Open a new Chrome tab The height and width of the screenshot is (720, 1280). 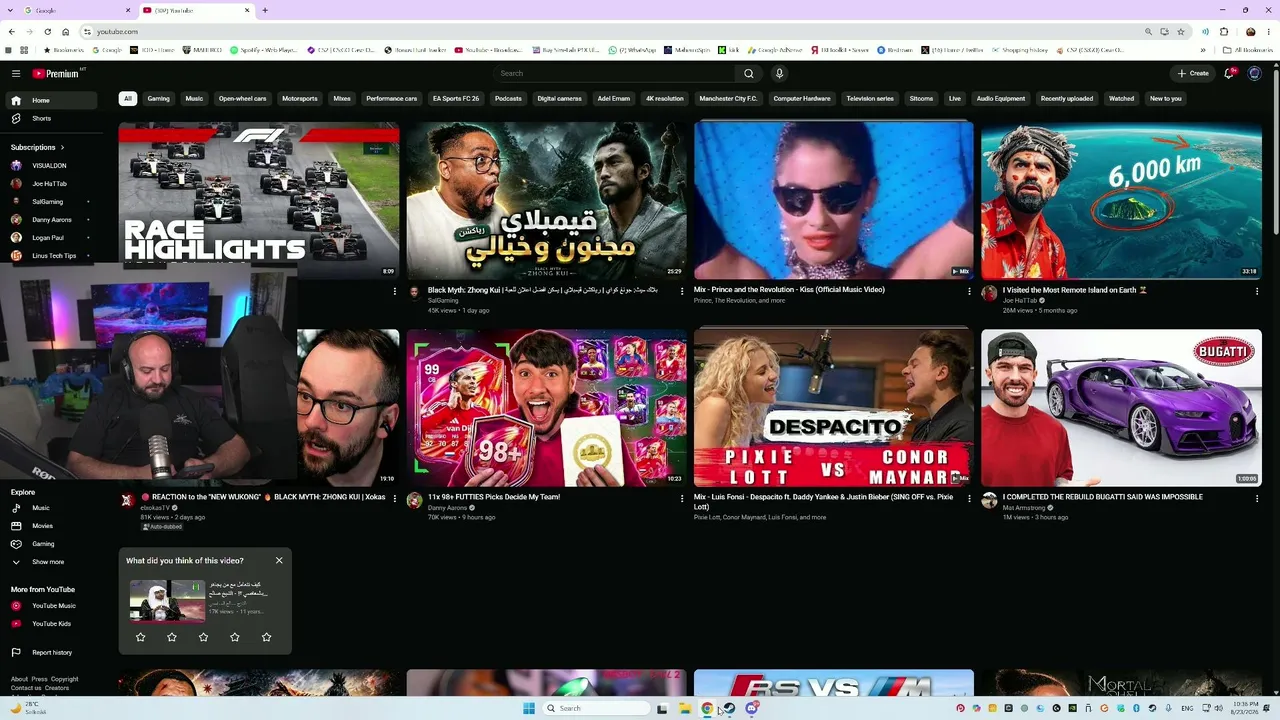(x=265, y=10)
